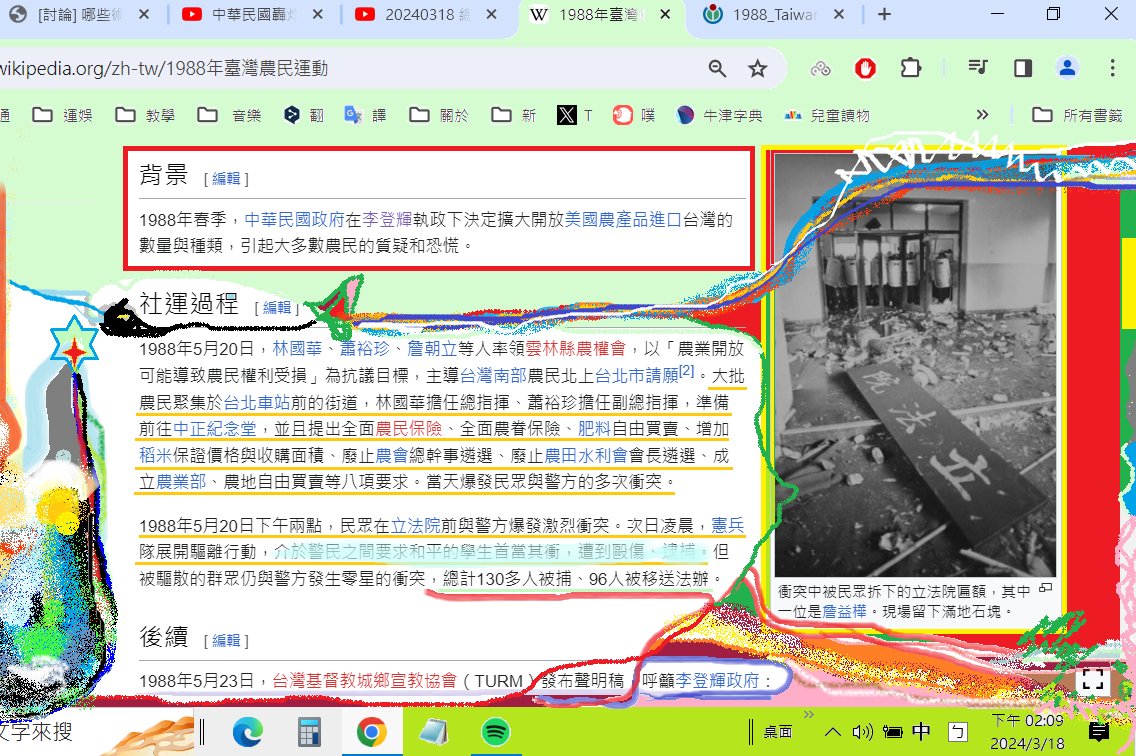This screenshot has height=756, width=1136.
Task: Click the taskbar clock showing 下午 02:09
Action: coord(1027,732)
